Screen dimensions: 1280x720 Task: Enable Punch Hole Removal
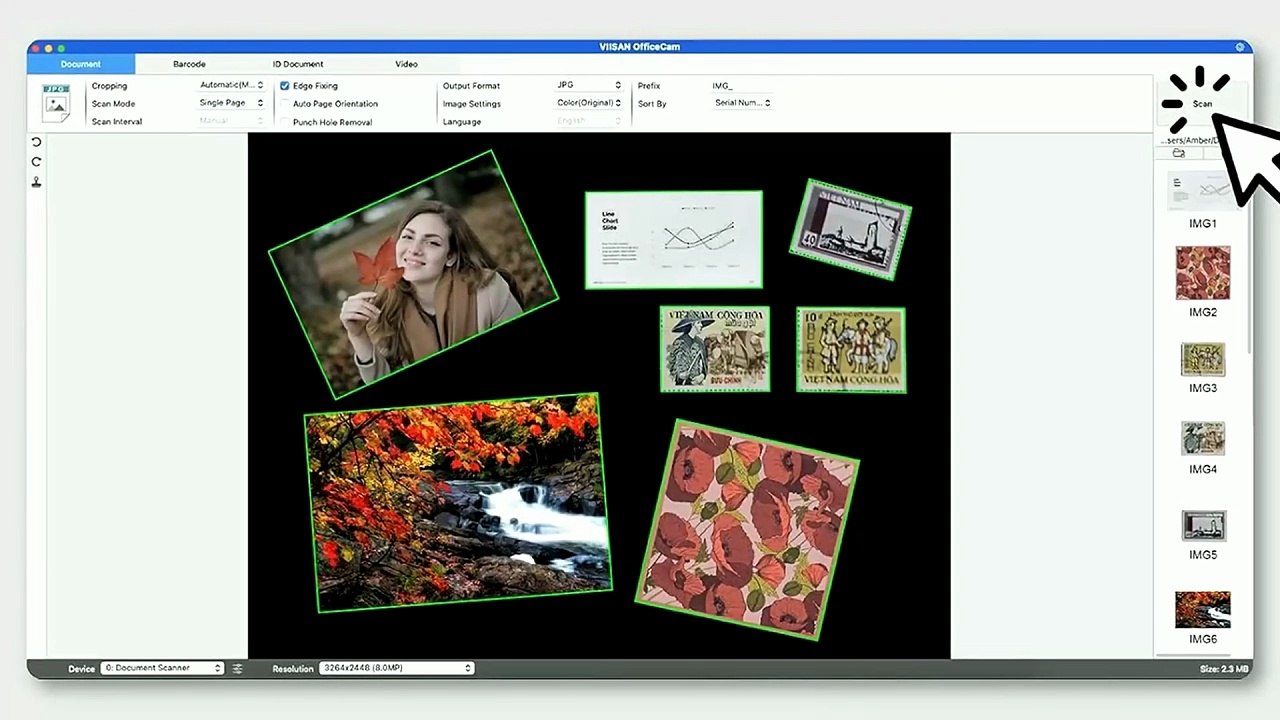pyautogui.click(x=285, y=122)
